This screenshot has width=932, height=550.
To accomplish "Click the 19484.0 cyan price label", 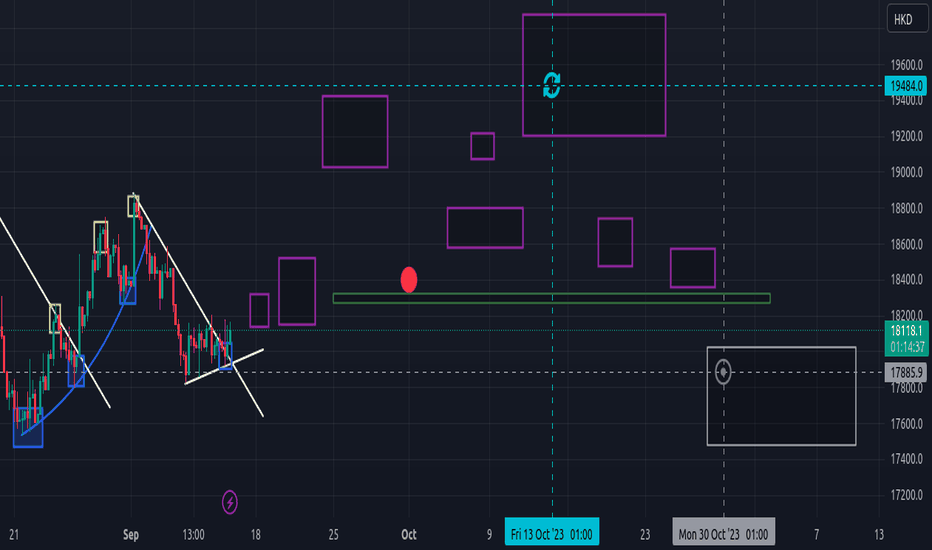I will click(906, 86).
